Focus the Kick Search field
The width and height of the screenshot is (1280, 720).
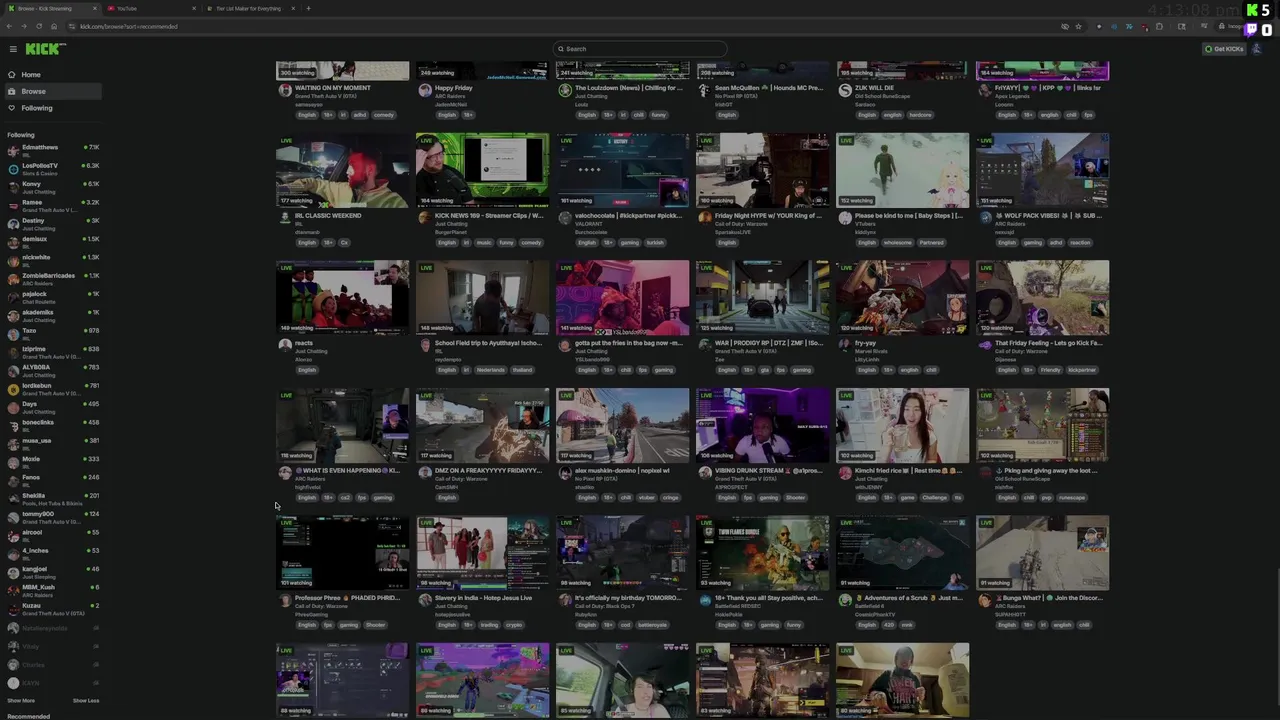(x=640, y=49)
